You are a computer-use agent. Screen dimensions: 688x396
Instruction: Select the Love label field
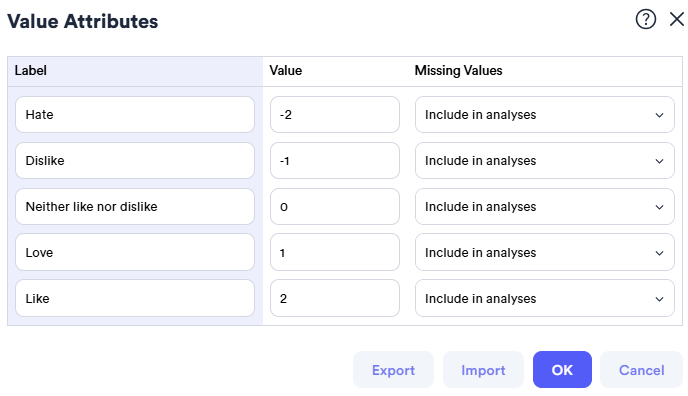coord(135,252)
